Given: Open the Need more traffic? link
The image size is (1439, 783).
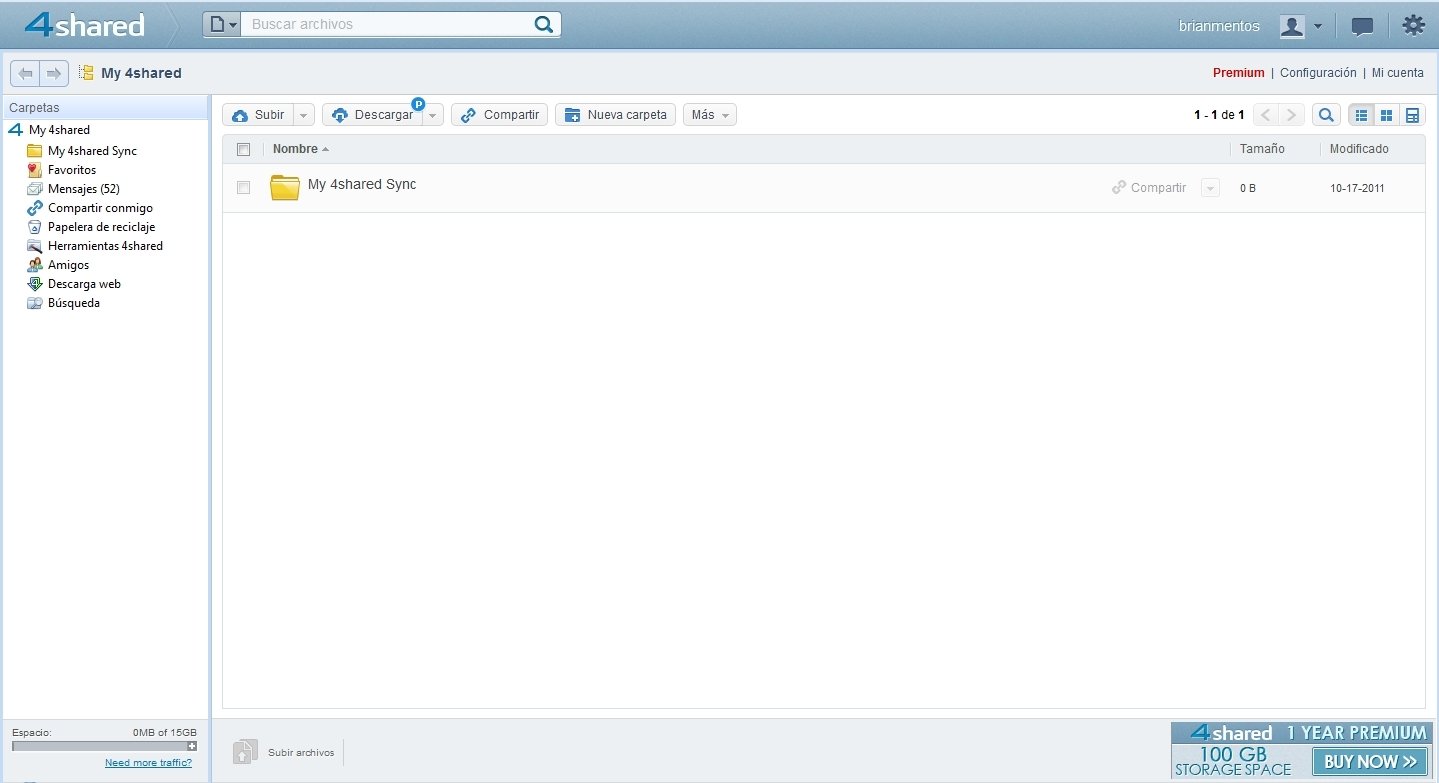Looking at the screenshot, I should tap(148, 763).
